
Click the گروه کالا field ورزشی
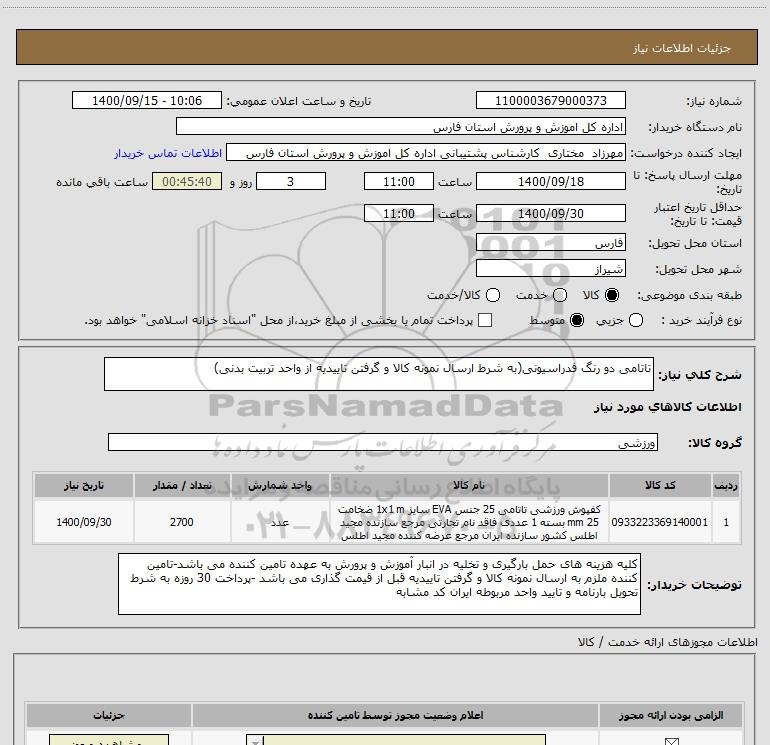pyautogui.click(x=383, y=442)
